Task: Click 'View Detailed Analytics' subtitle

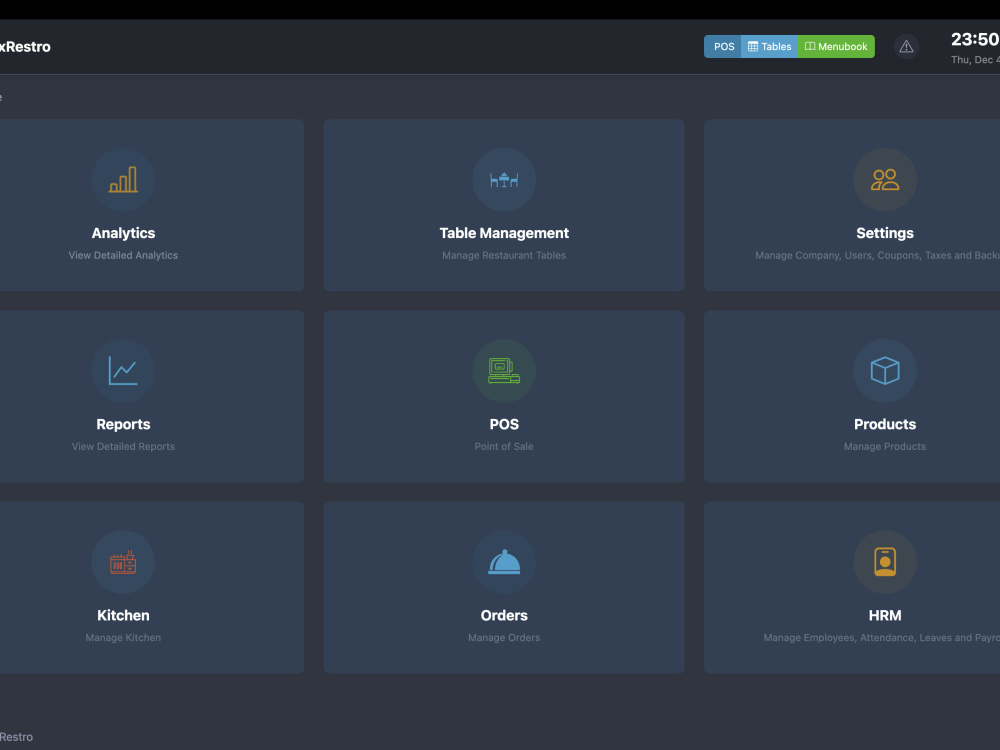Action: [123, 255]
